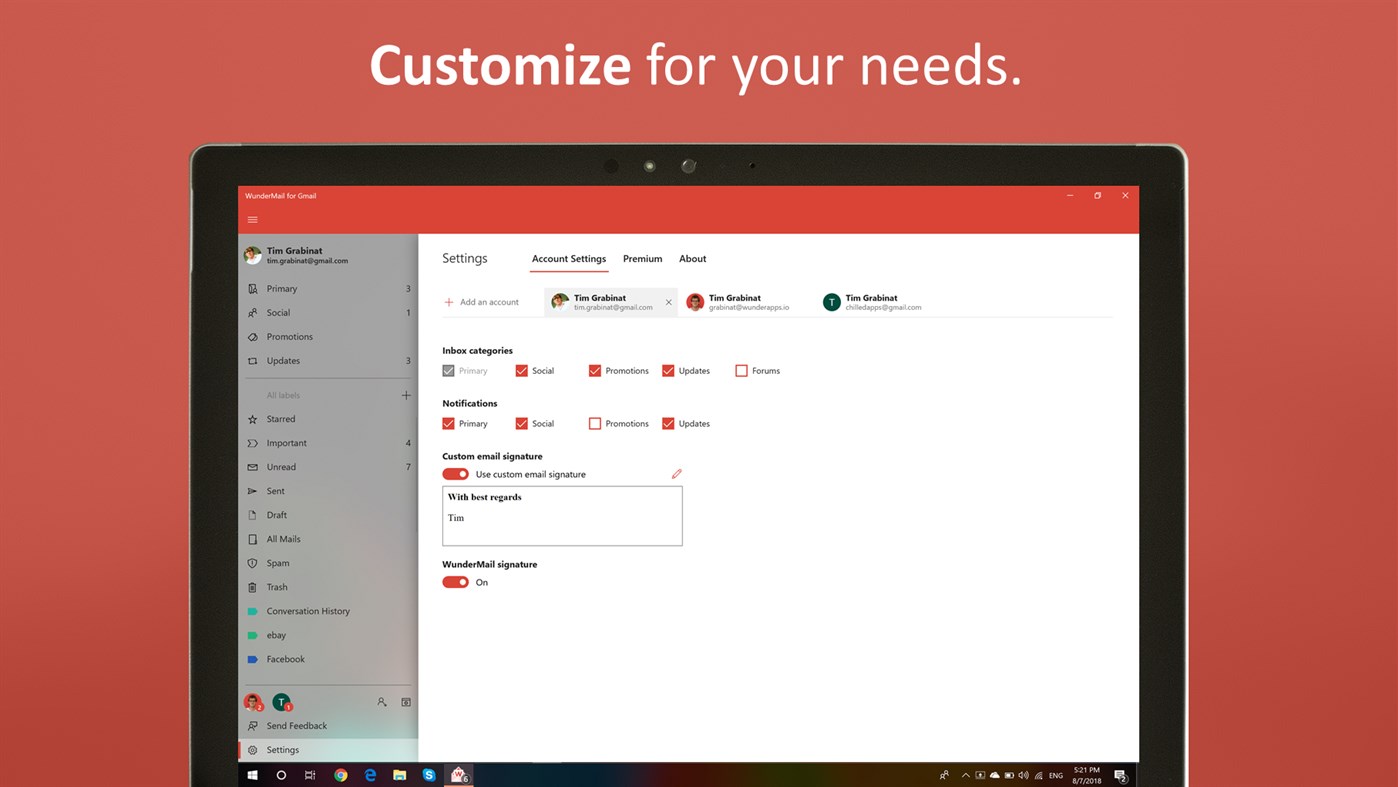Select the Starred label in the sidebar

282,418
